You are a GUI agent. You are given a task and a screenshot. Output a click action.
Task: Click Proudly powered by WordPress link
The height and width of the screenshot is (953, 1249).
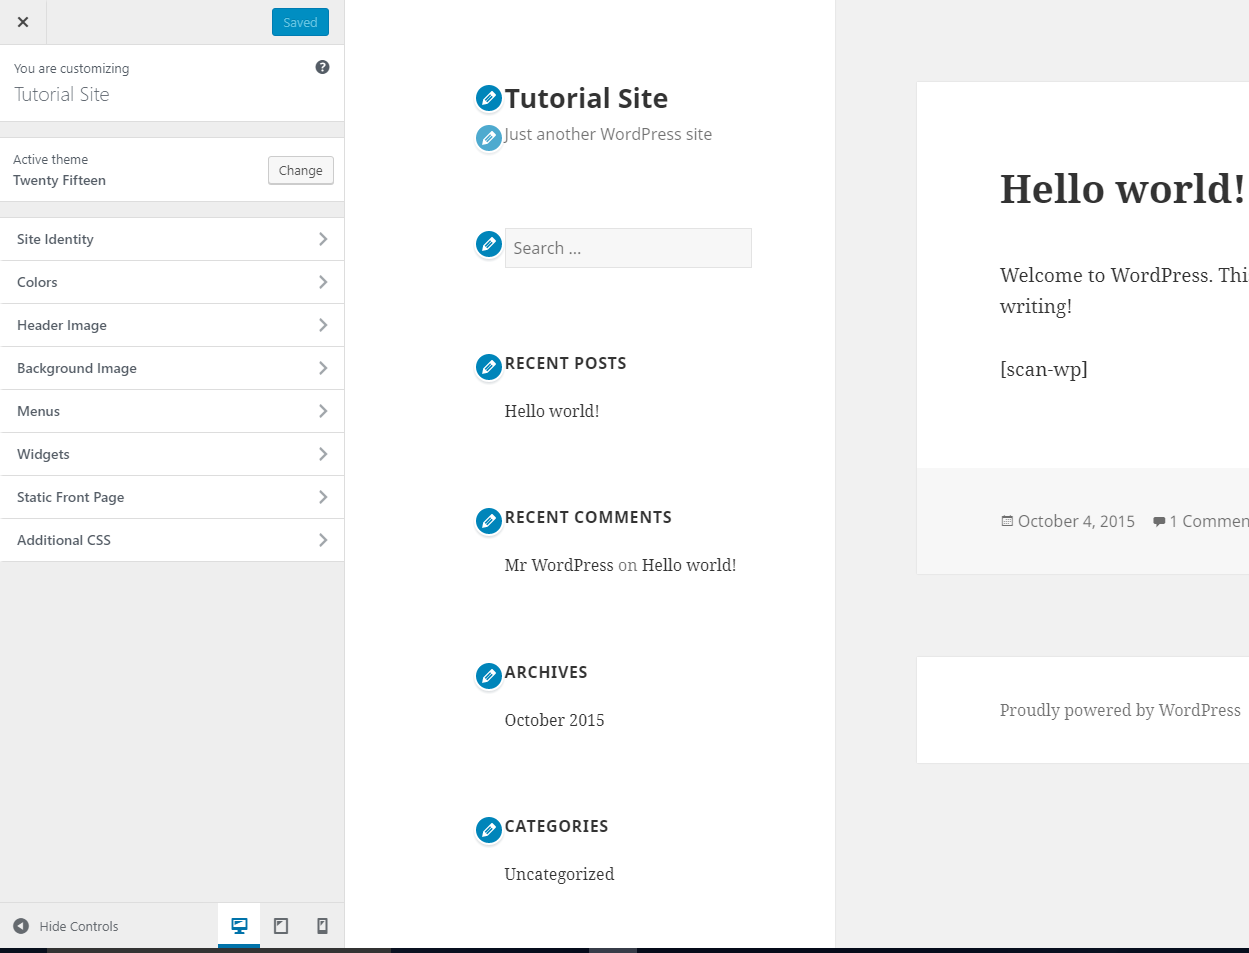[x=1120, y=710]
